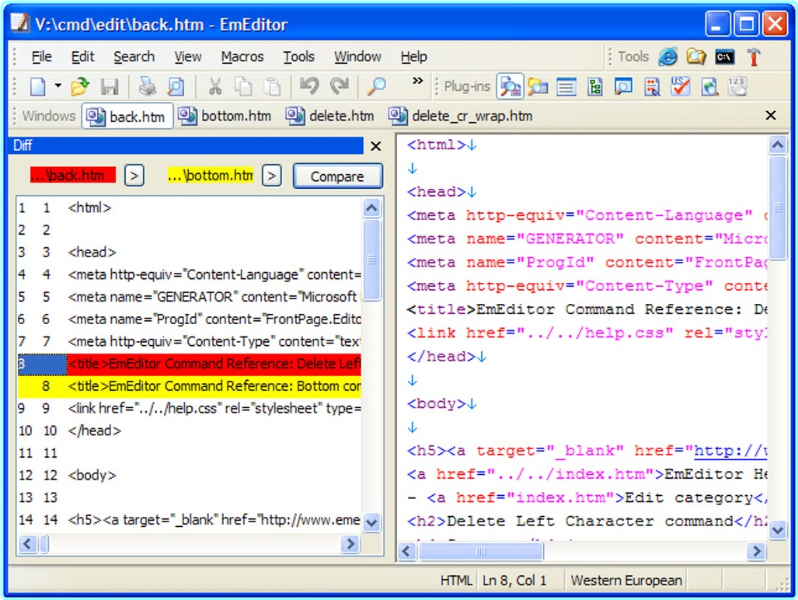Click the yellow bottom.htm file label
This screenshot has width=798, height=600.
pos(210,176)
